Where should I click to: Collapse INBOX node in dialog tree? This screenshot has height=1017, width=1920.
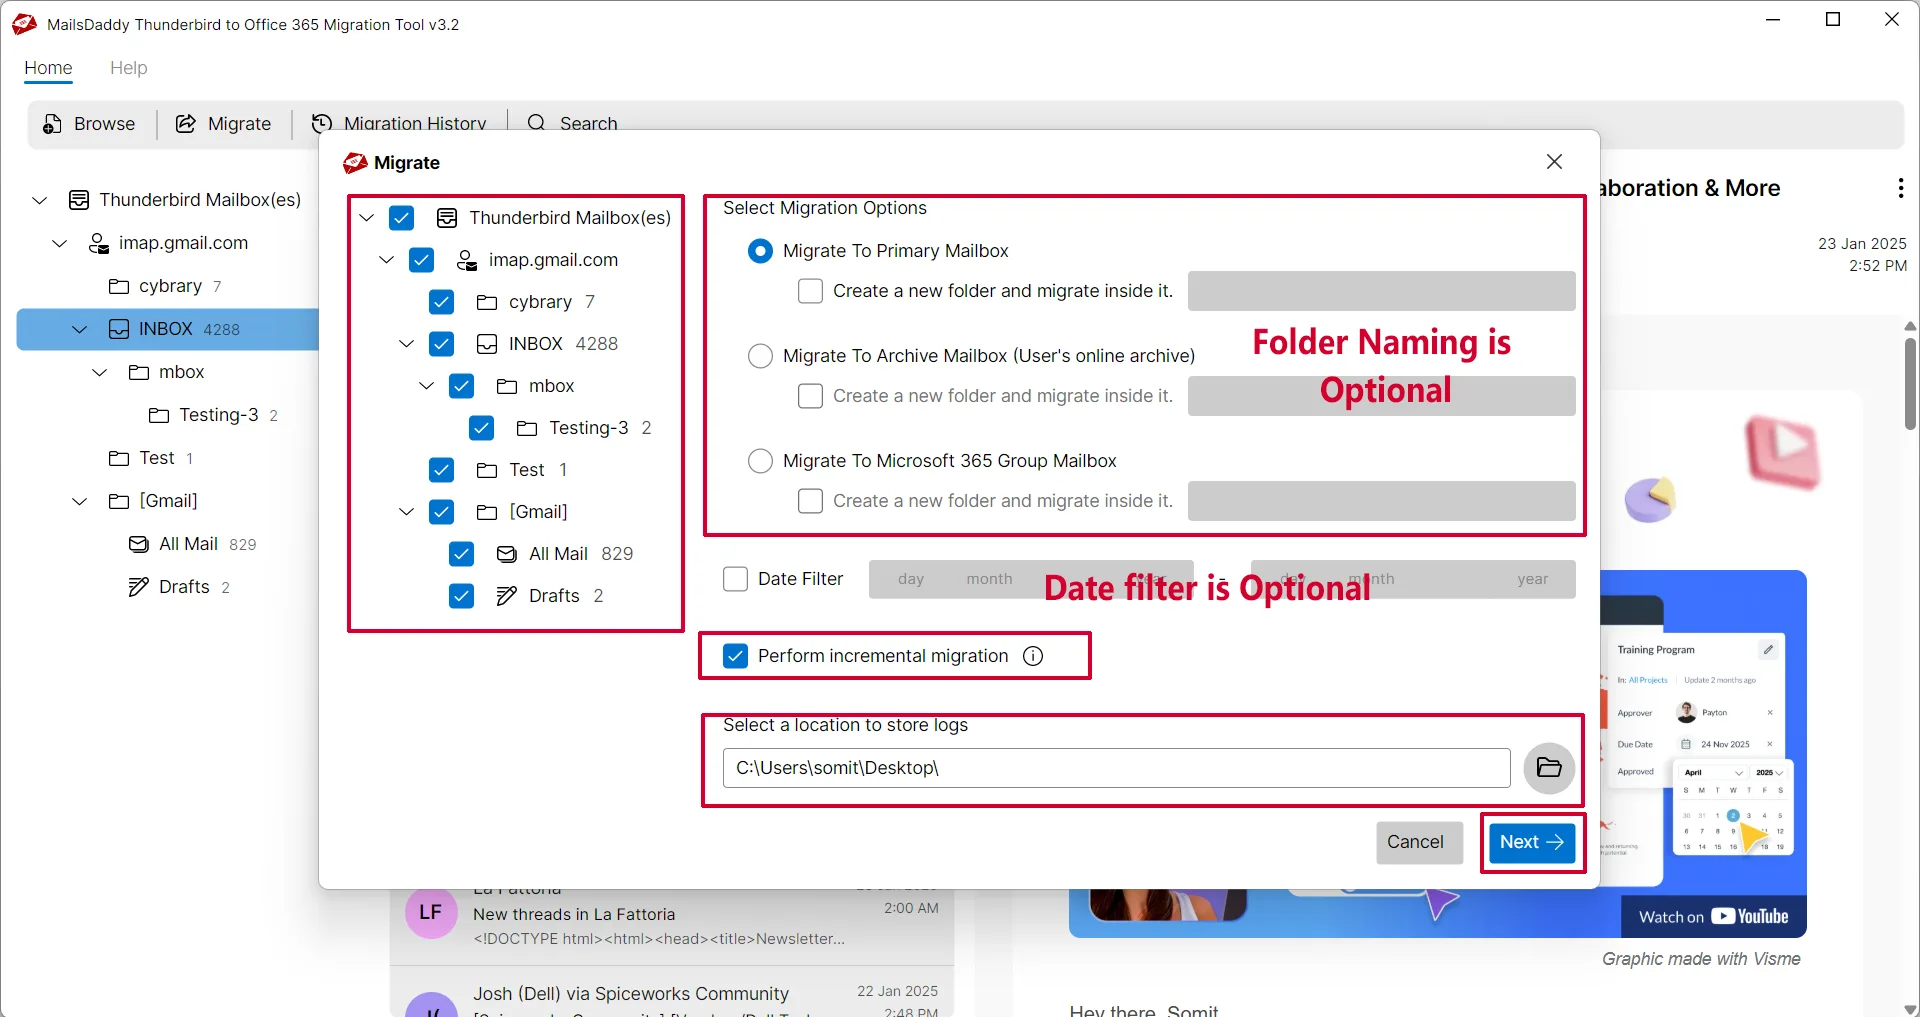407,344
